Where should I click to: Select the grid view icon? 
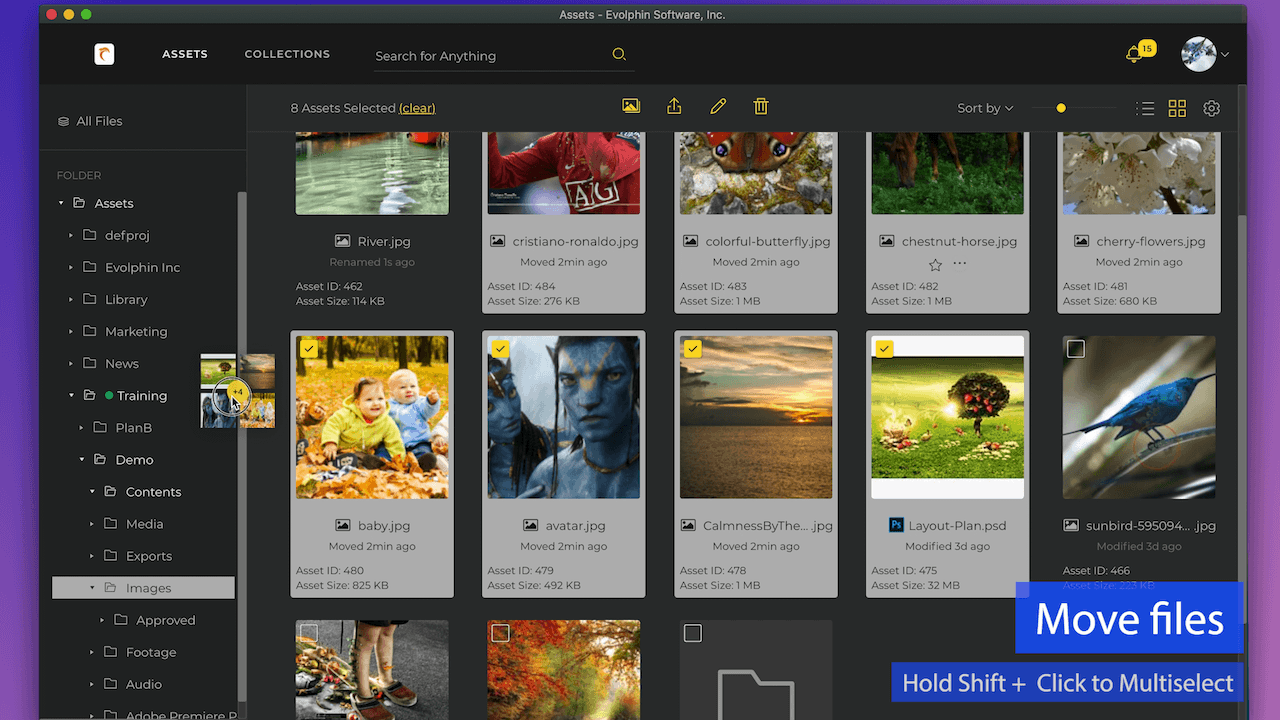coord(1177,108)
